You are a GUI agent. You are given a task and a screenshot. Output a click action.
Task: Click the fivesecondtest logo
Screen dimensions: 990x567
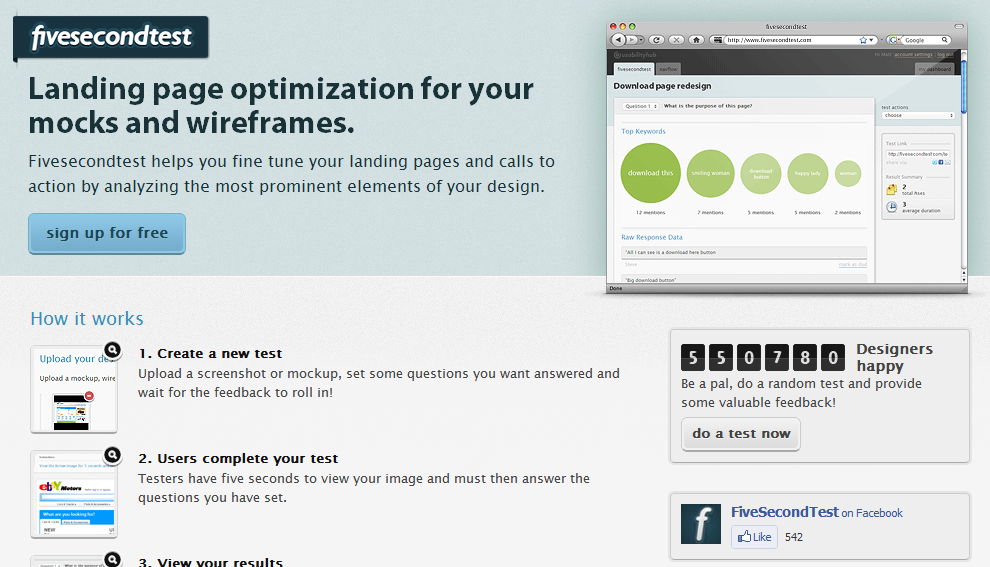[111, 38]
